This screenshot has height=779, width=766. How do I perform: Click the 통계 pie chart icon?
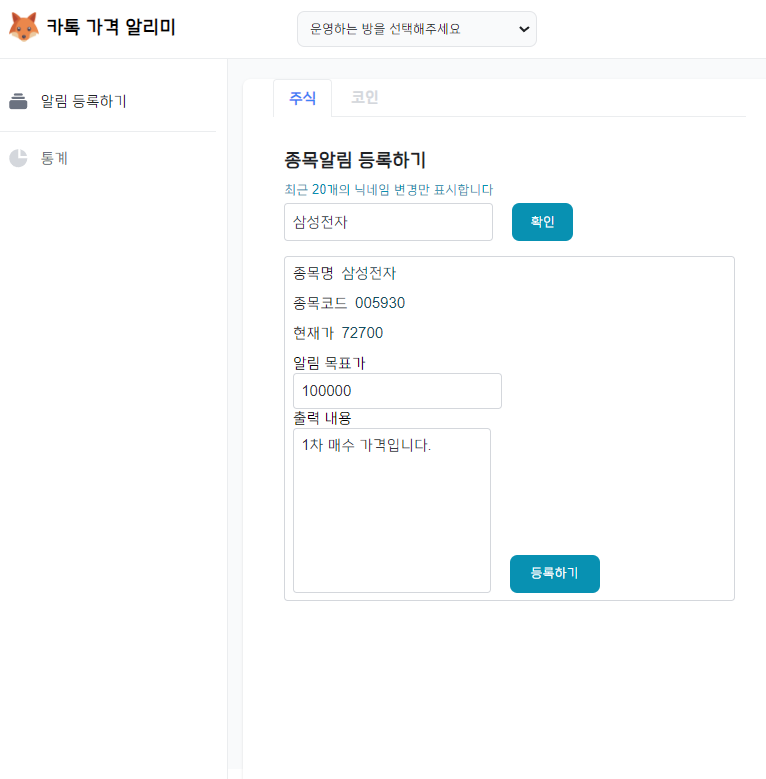tap(18, 158)
